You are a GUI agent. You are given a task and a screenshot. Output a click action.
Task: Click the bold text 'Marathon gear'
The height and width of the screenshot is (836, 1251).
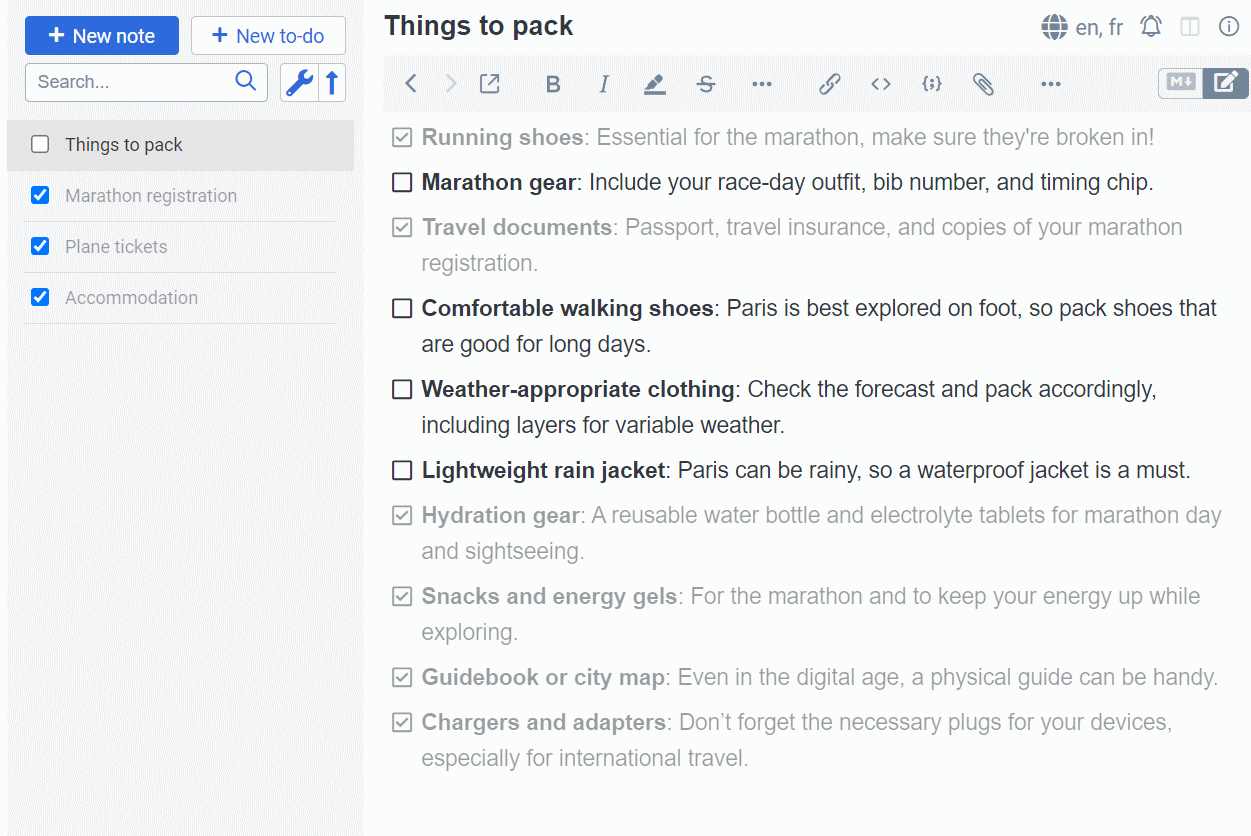coord(499,183)
